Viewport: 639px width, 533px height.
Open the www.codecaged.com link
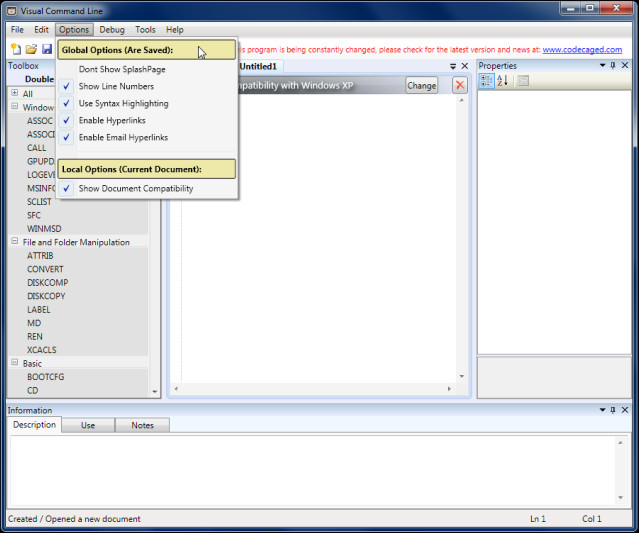[x=582, y=50]
